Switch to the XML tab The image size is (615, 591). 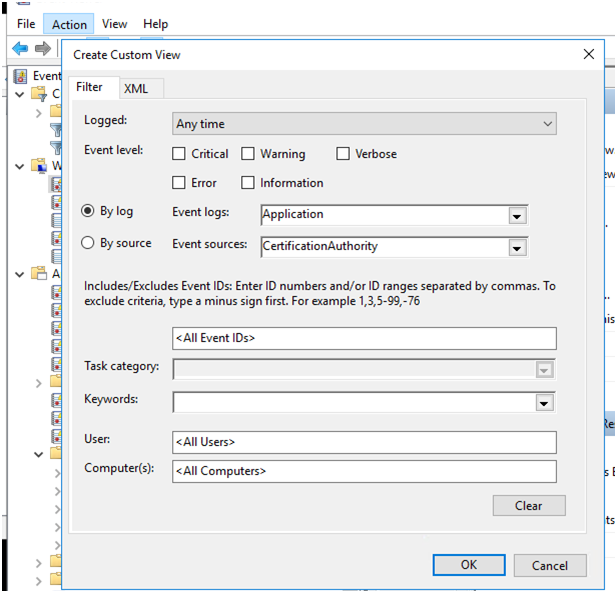pos(136,88)
